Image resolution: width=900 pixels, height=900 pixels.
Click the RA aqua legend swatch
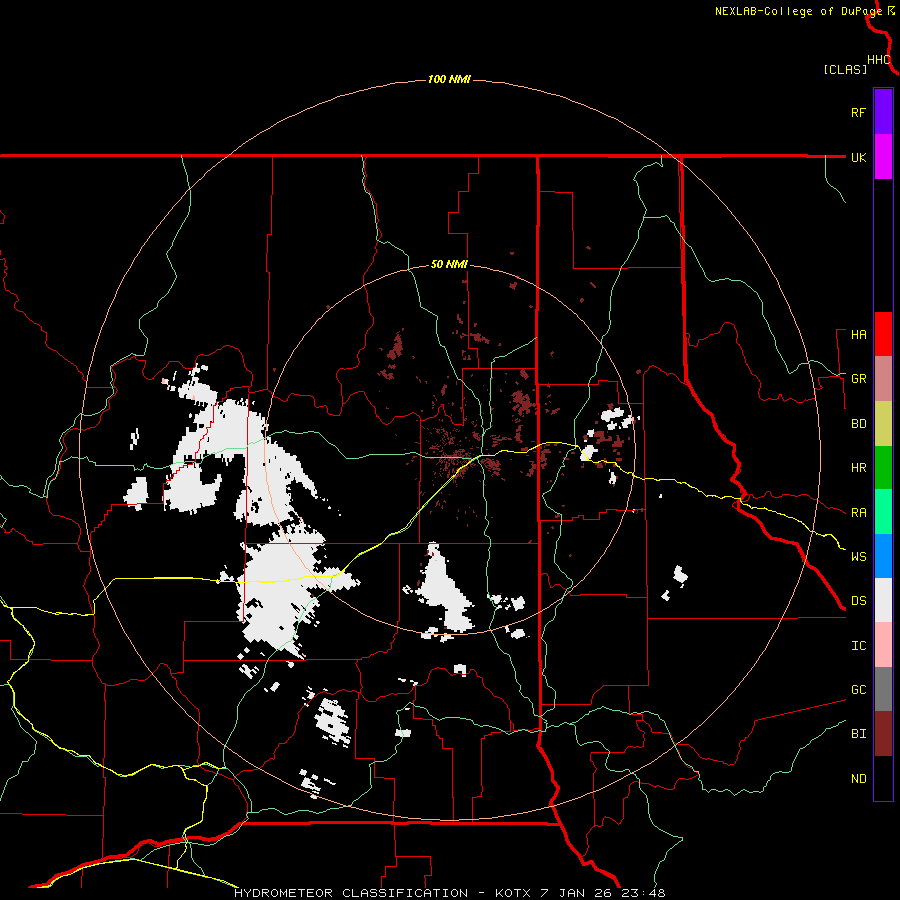883,512
